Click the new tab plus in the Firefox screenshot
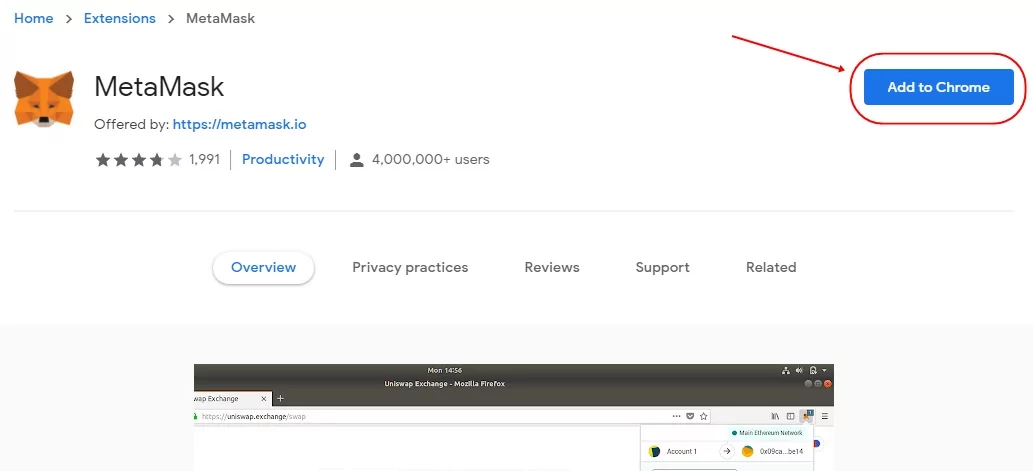Image resolution: width=1033 pixels, height=471 pixels. point(280,398)
